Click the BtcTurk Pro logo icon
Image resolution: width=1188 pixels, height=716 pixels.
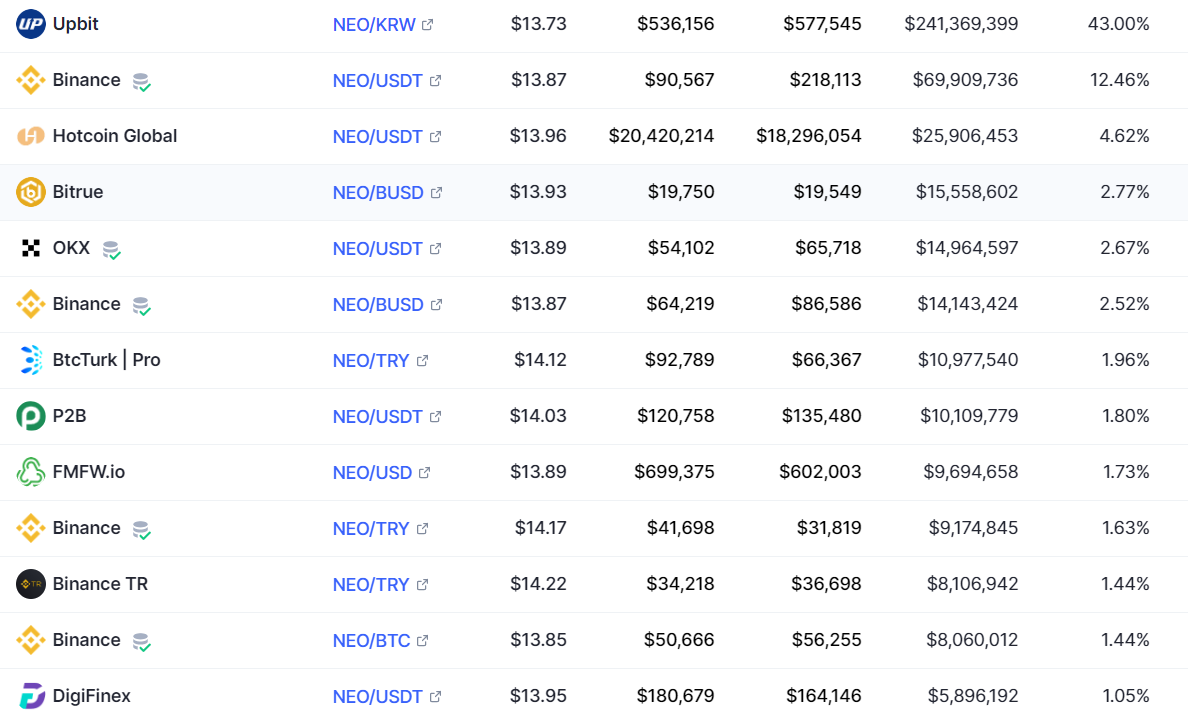point(30,361)
